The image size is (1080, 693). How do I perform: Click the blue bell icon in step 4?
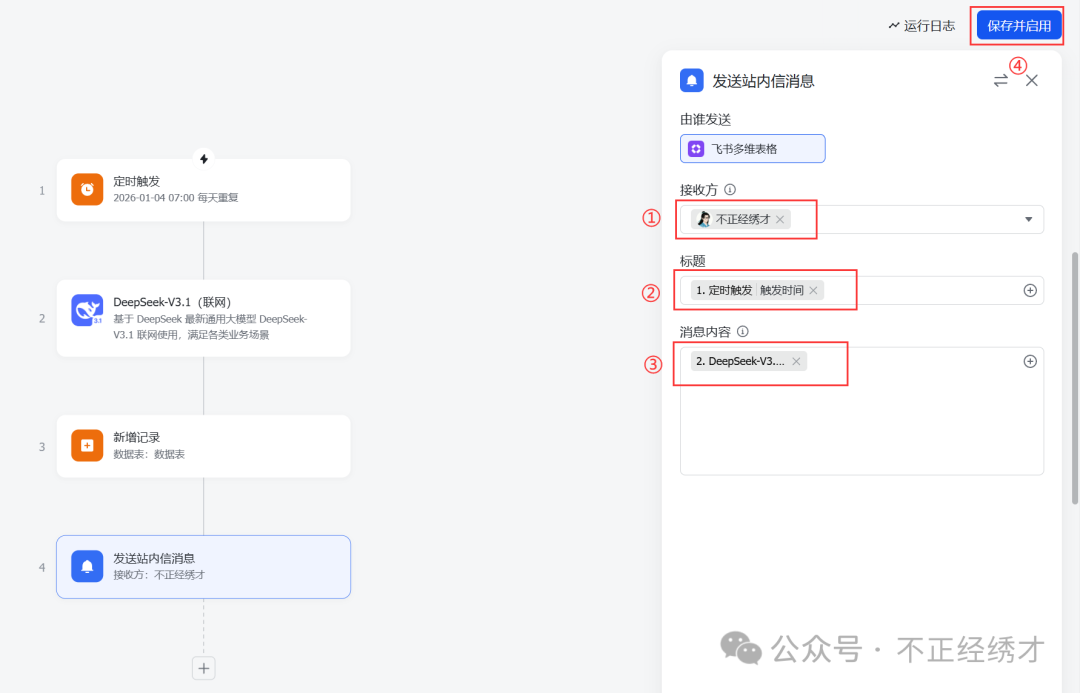pos(87,566)
